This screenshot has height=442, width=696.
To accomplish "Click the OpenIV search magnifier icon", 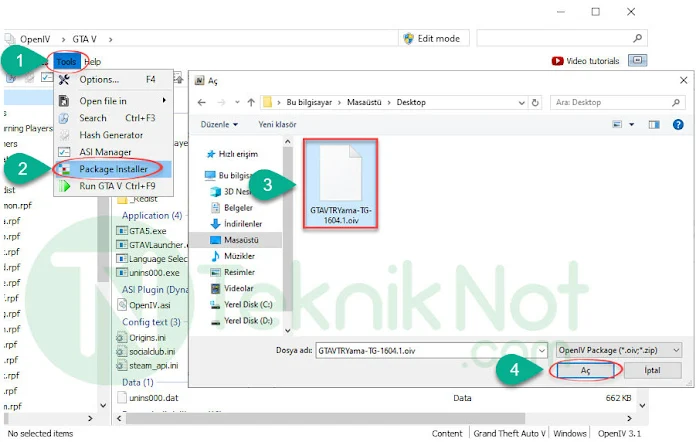I will pyautogui.click(x=637, y=39).
